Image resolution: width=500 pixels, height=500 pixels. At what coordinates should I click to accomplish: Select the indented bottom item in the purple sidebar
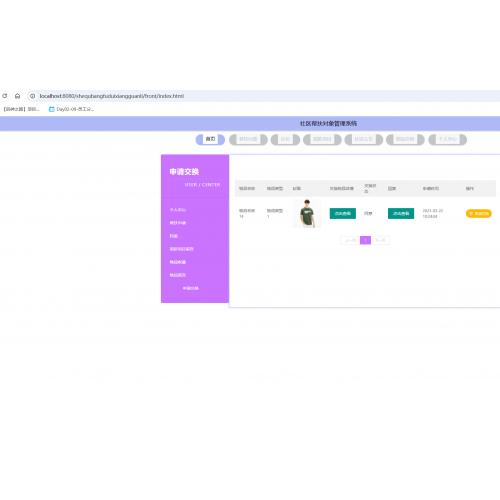click(191, 288)
